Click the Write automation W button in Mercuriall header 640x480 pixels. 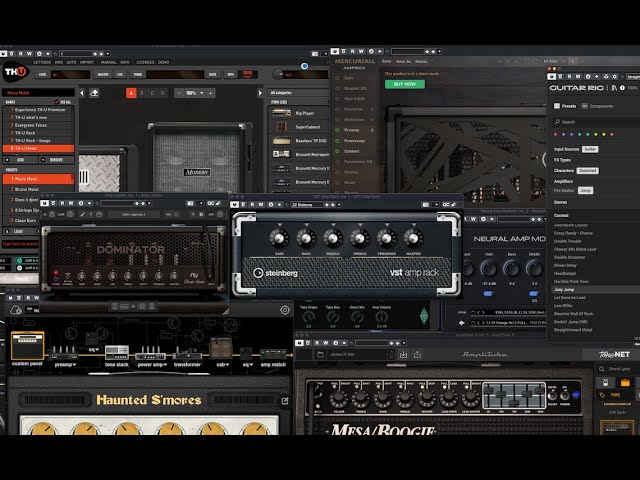(362, 51)
